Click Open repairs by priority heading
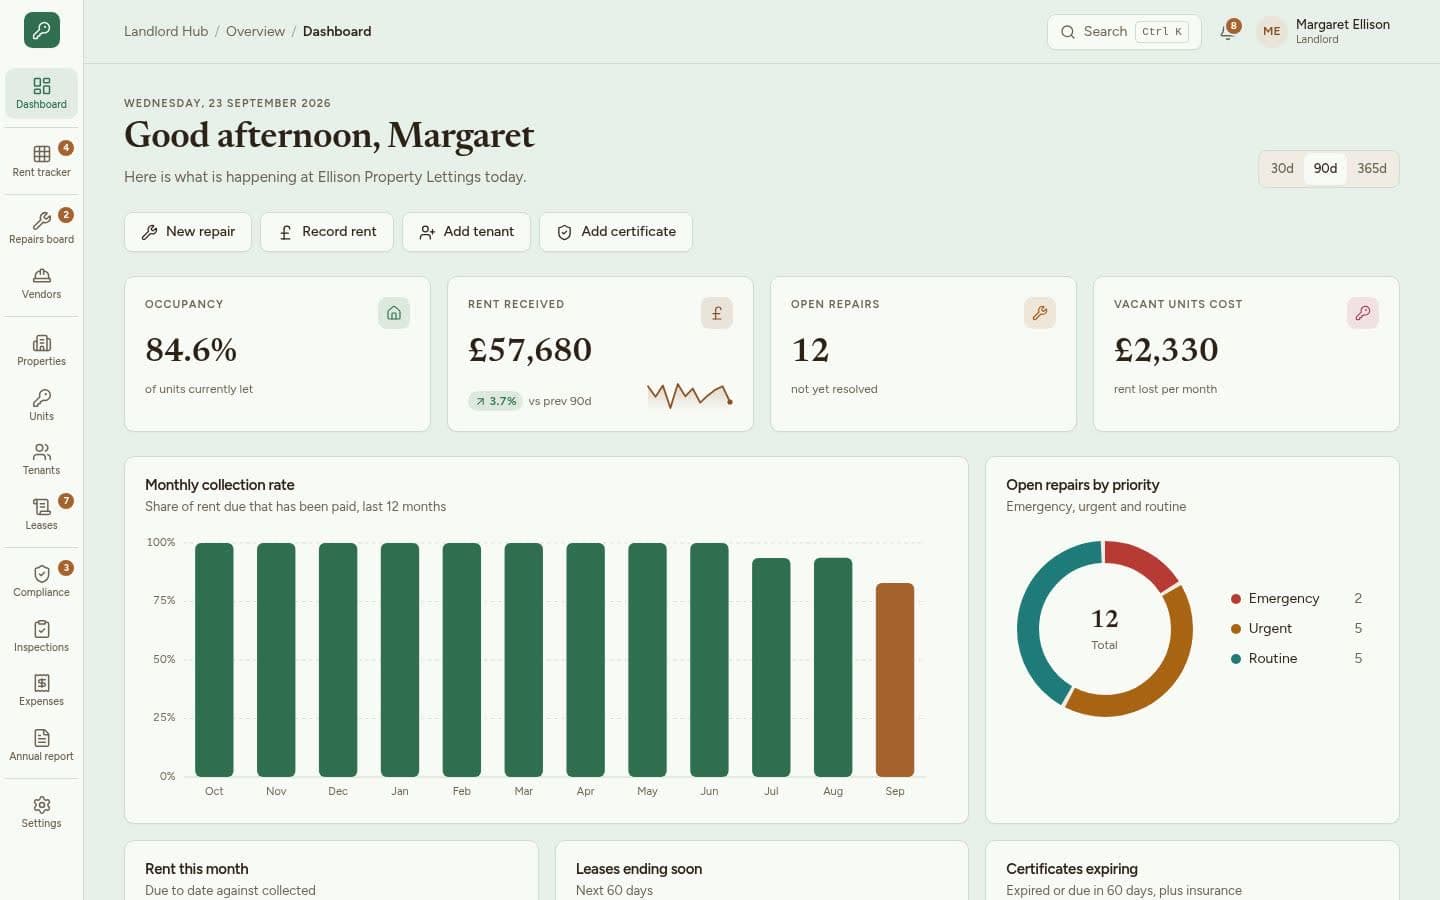 coord(1083,485)
